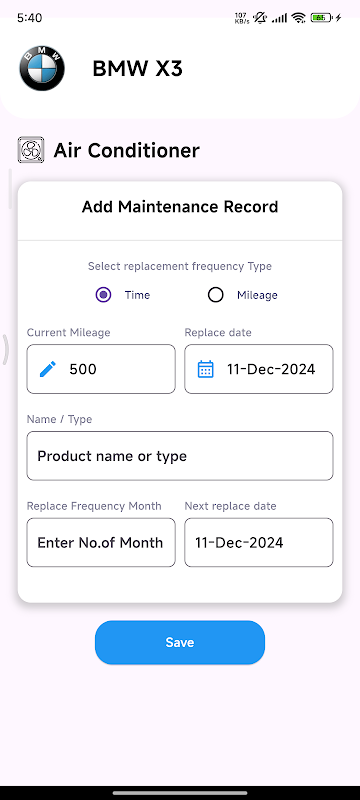Viewport: 360px width, 800px height.
Task: Open the Next replace date field
Action: [x=259, y=542]
